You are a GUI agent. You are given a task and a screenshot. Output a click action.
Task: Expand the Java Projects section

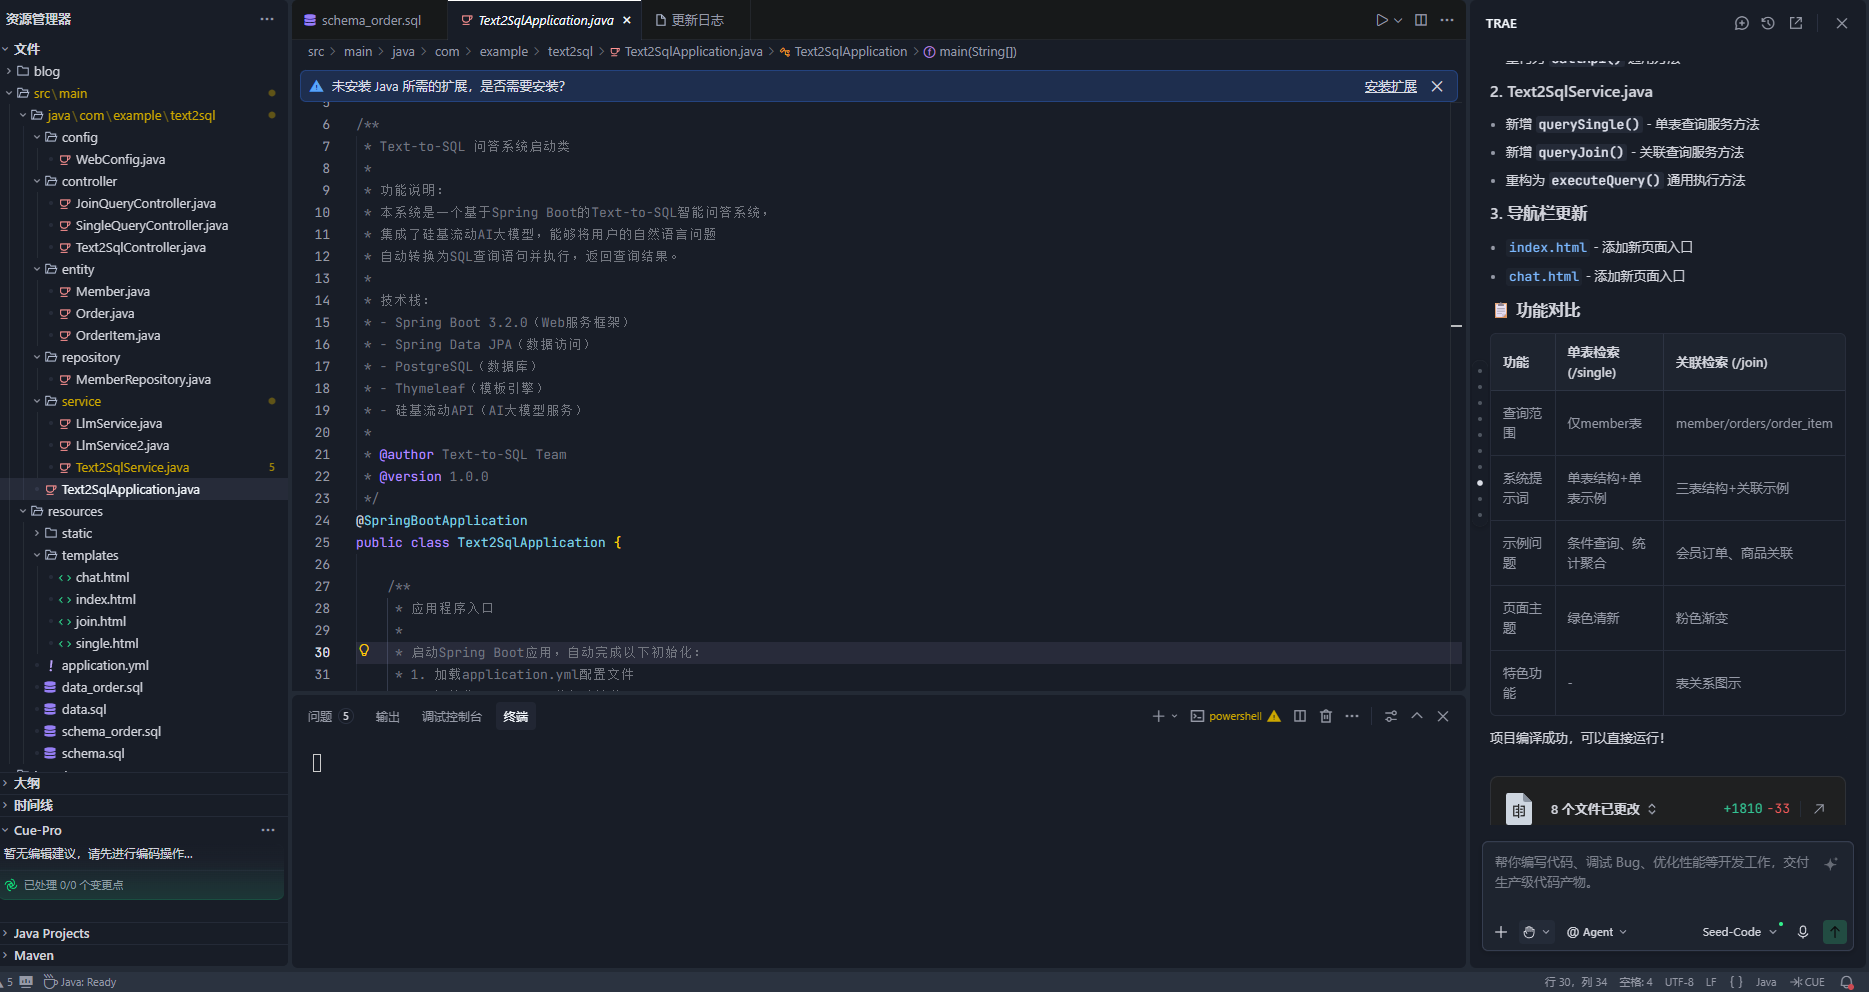pos(51,933)
